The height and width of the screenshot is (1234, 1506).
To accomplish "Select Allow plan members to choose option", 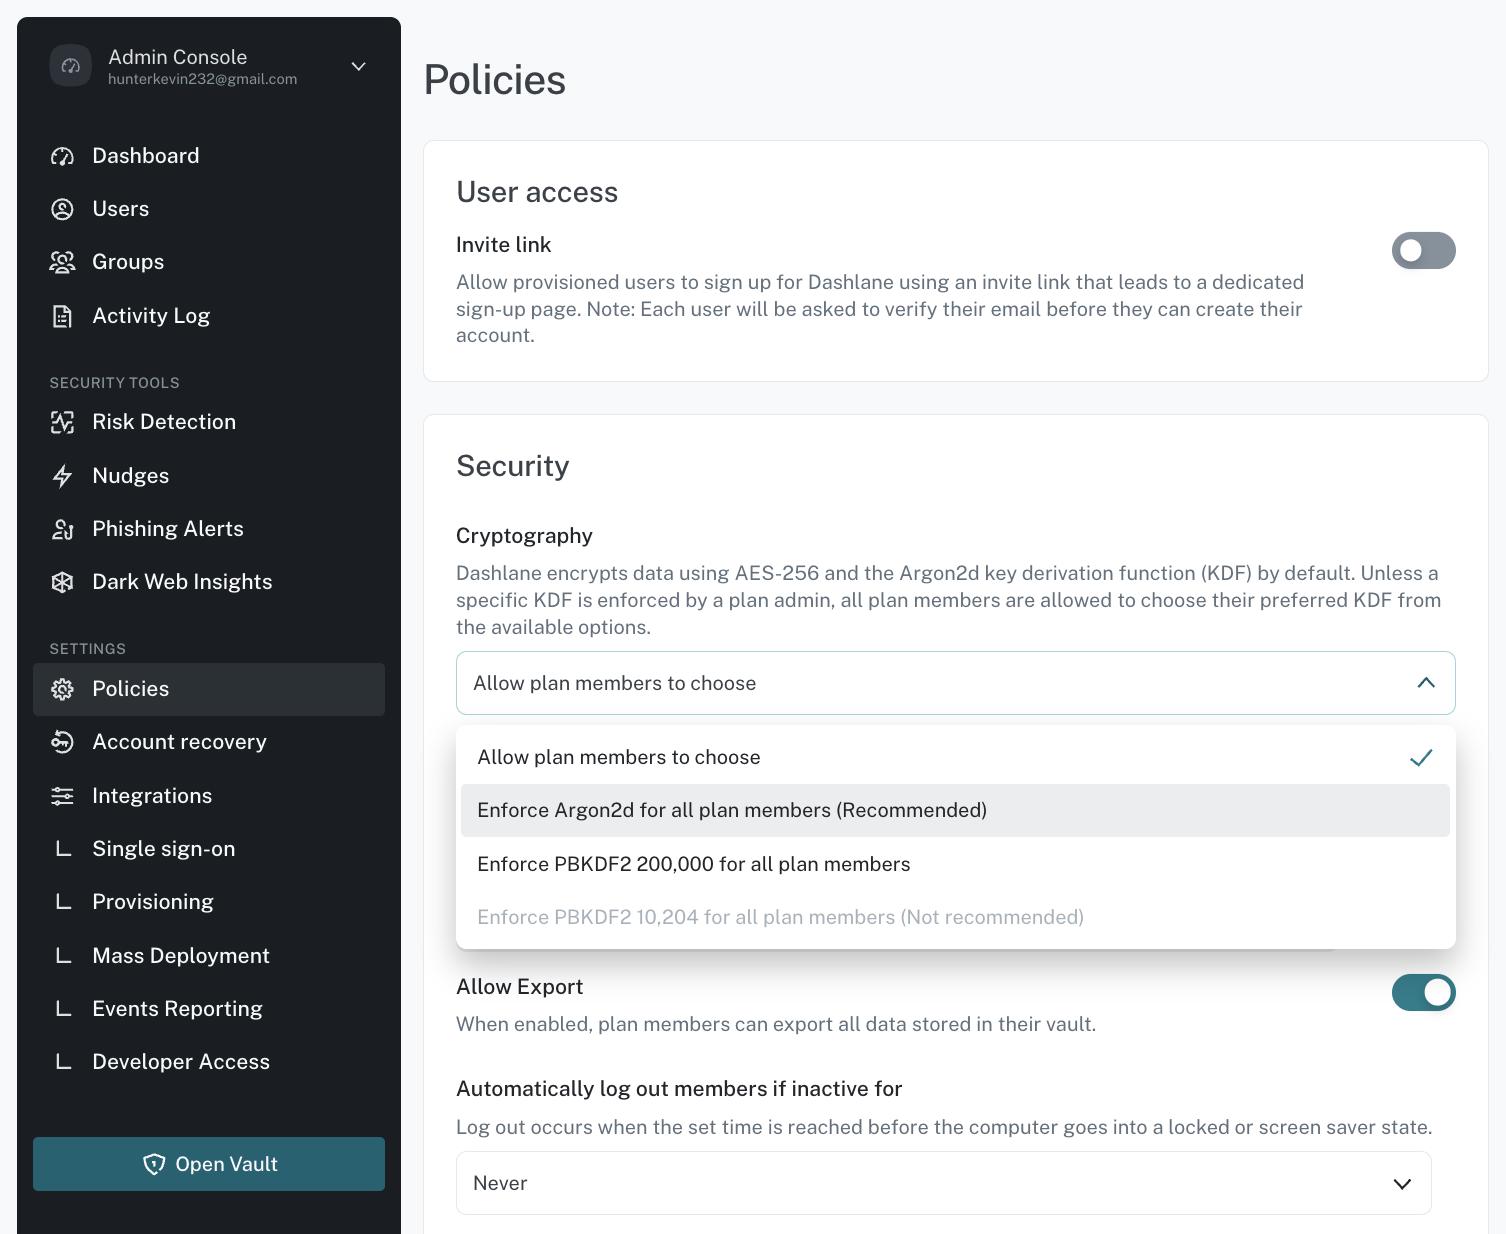I will pos(956,757).
